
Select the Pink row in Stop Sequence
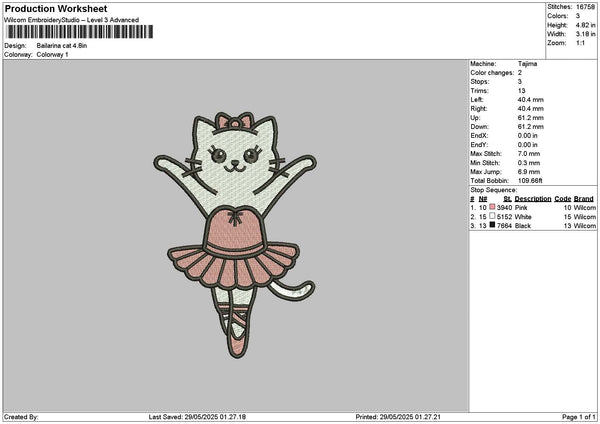click(x=530, y=207)
